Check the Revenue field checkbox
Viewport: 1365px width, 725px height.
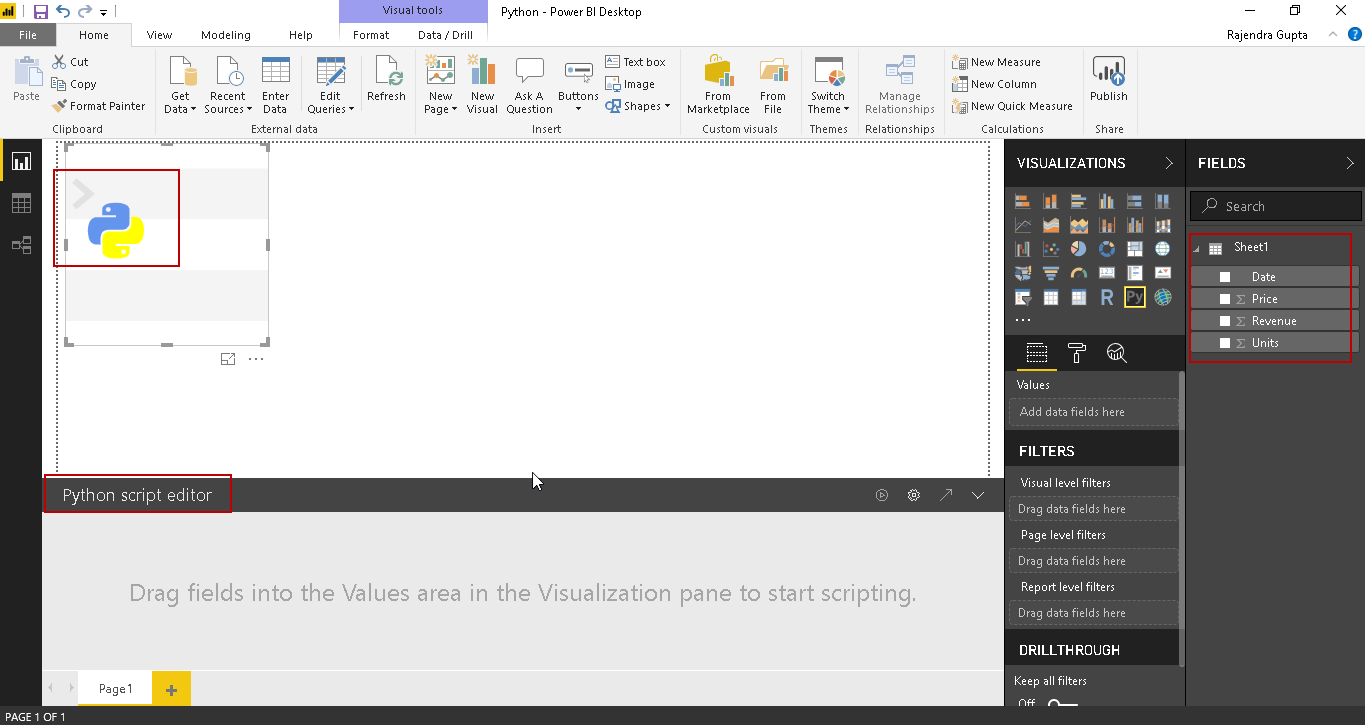1225,321
